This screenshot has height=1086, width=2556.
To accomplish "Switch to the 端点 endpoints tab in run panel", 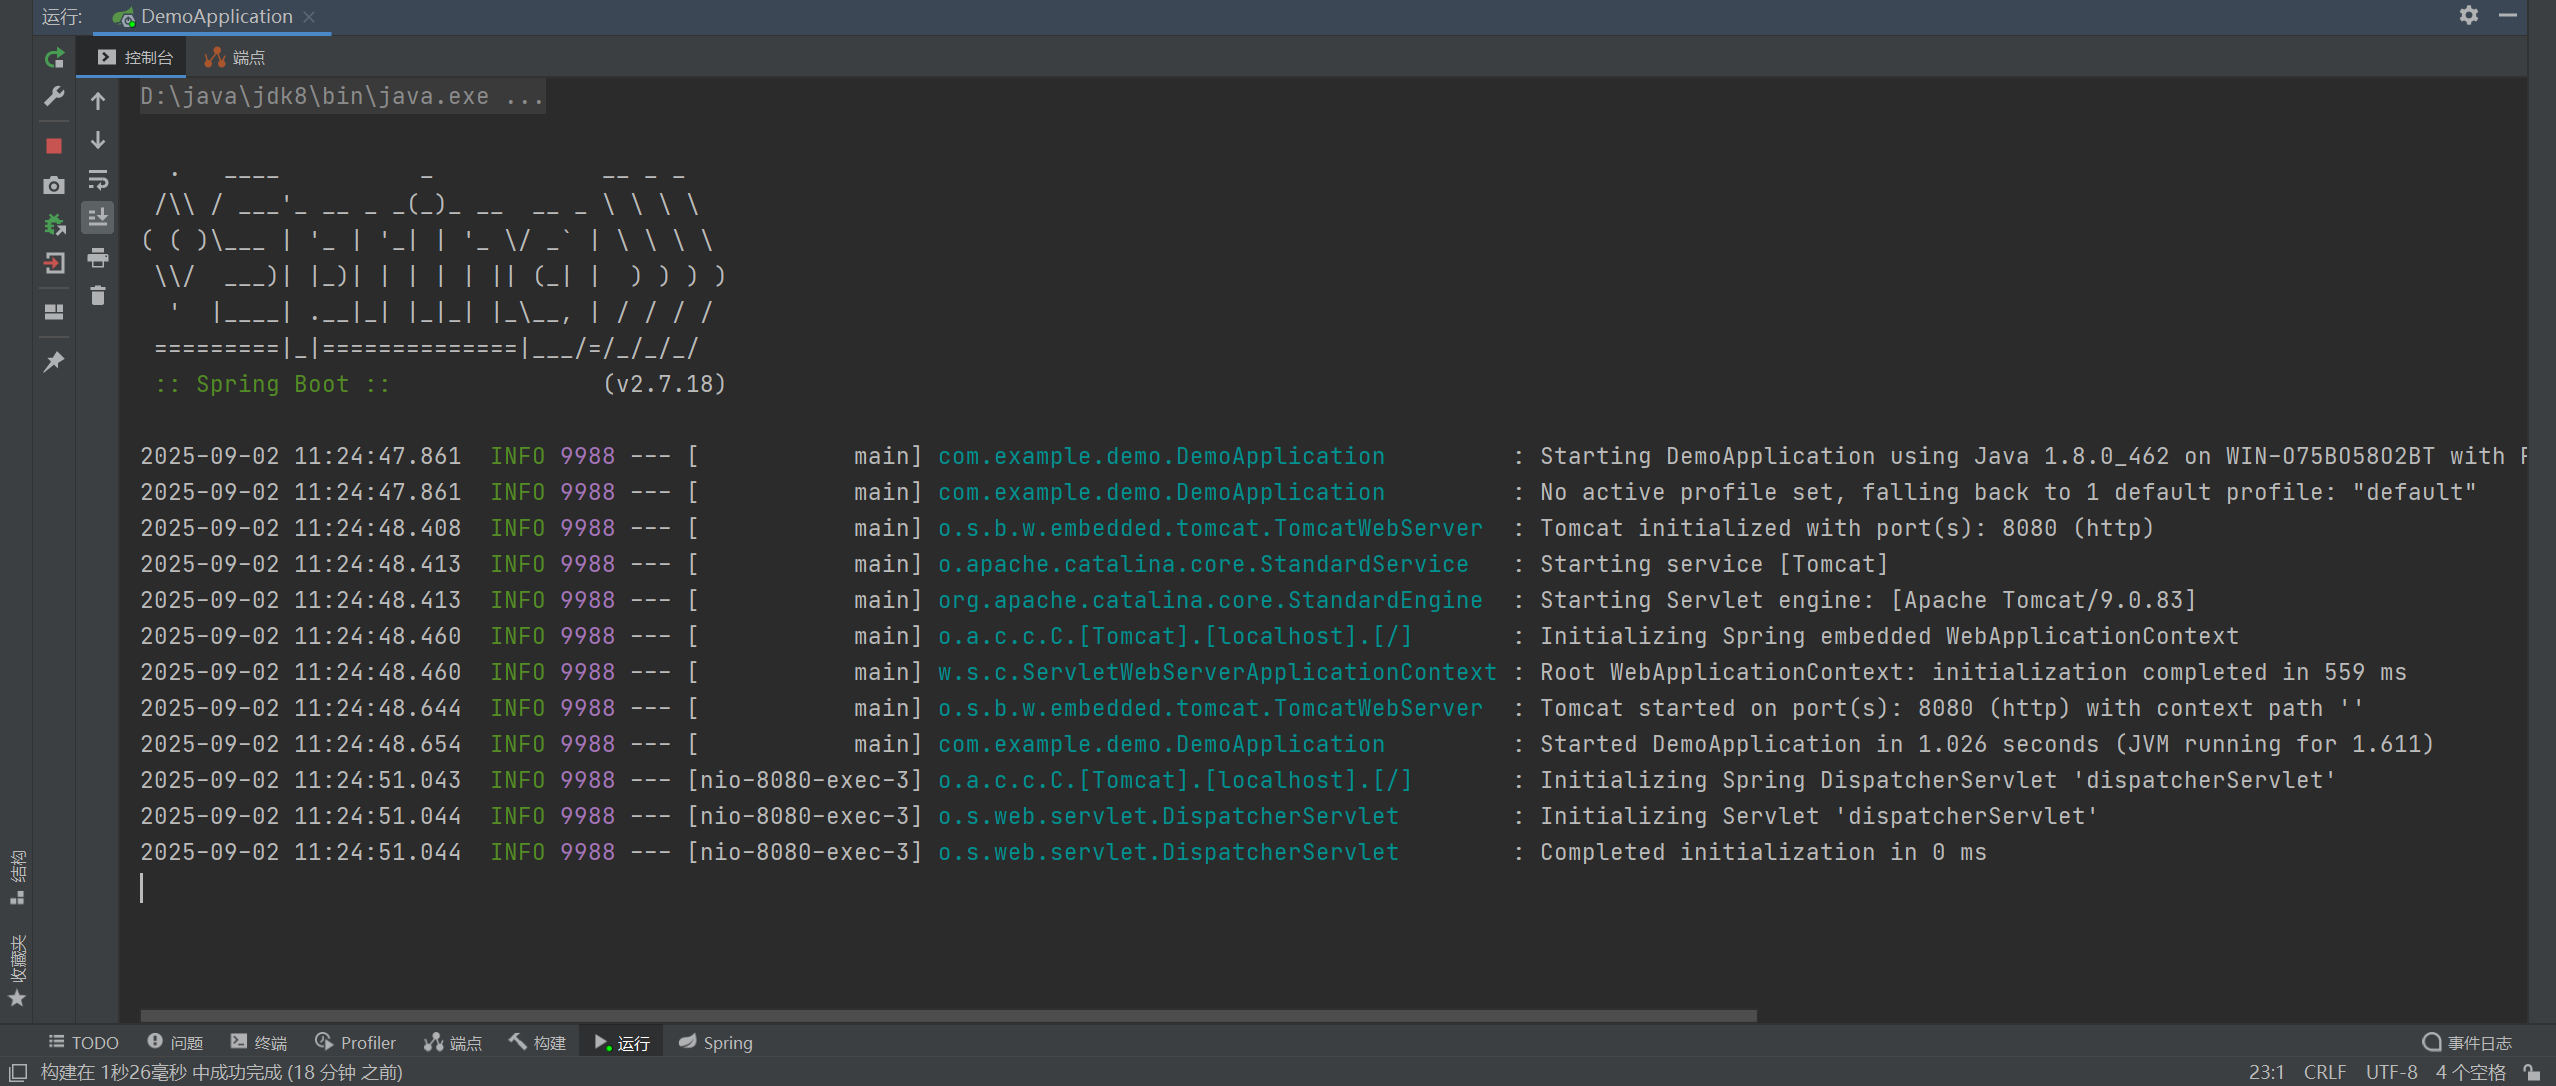I will (235, 57).
